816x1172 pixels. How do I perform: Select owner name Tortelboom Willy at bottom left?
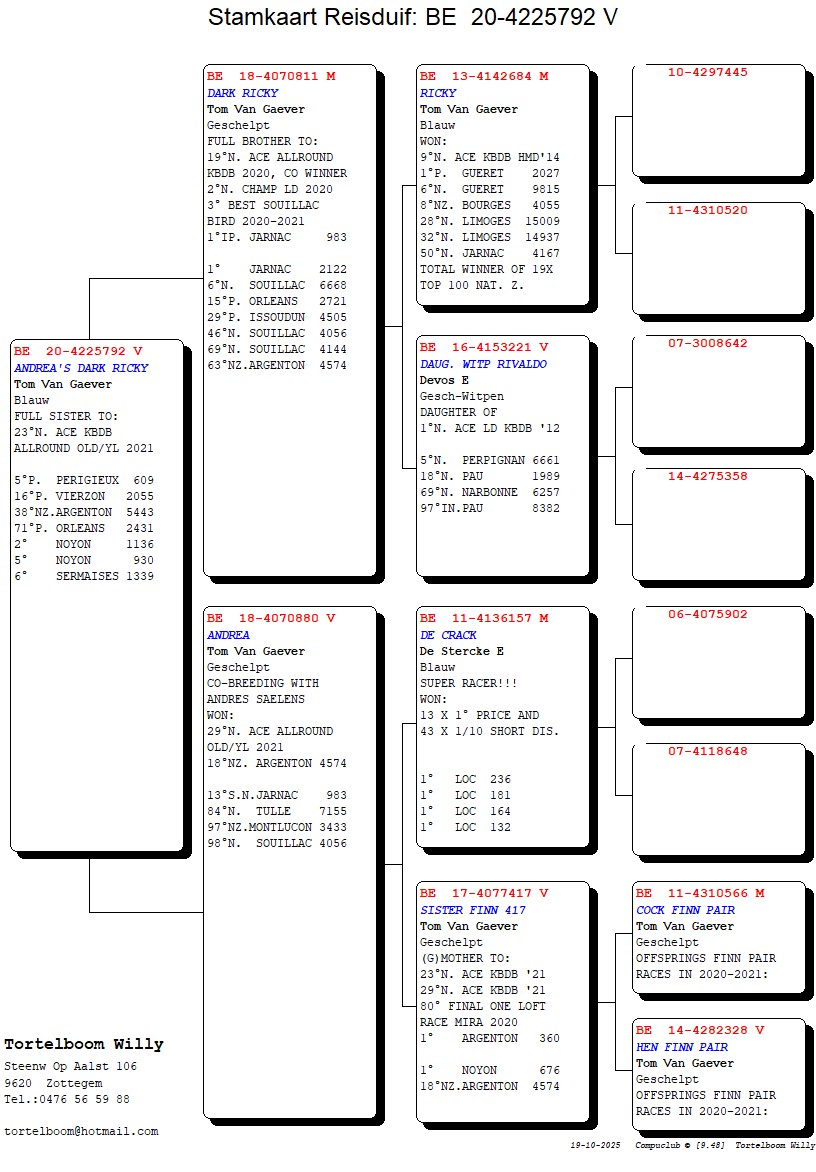click(84, 1045)
